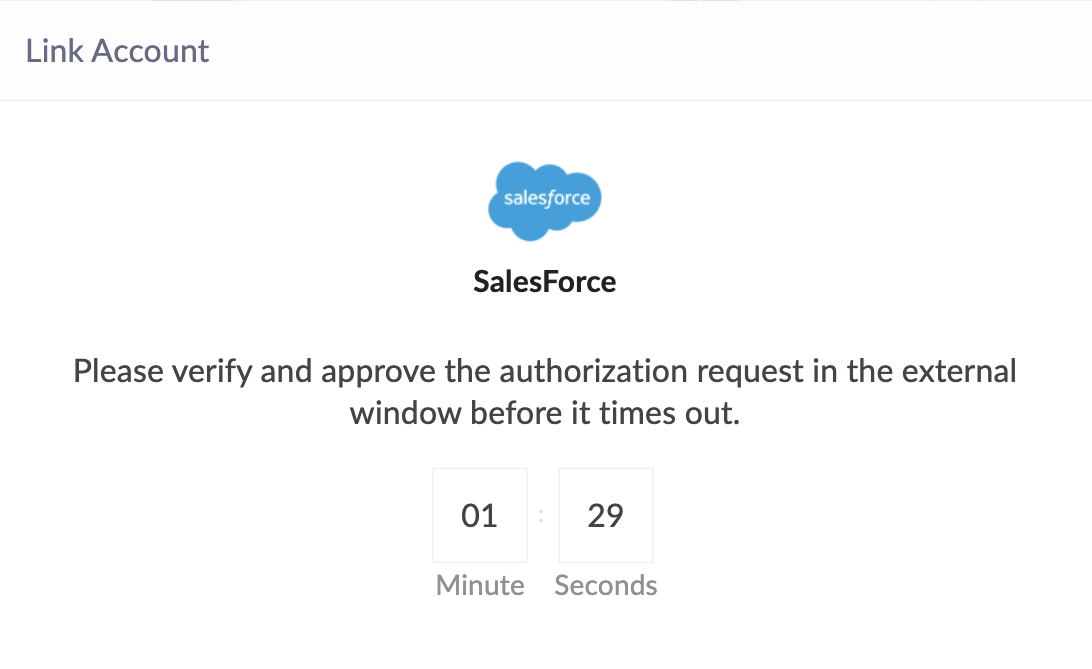Click the empty header bar beside the title
The image size is (1092, 669).
point(650,51)
